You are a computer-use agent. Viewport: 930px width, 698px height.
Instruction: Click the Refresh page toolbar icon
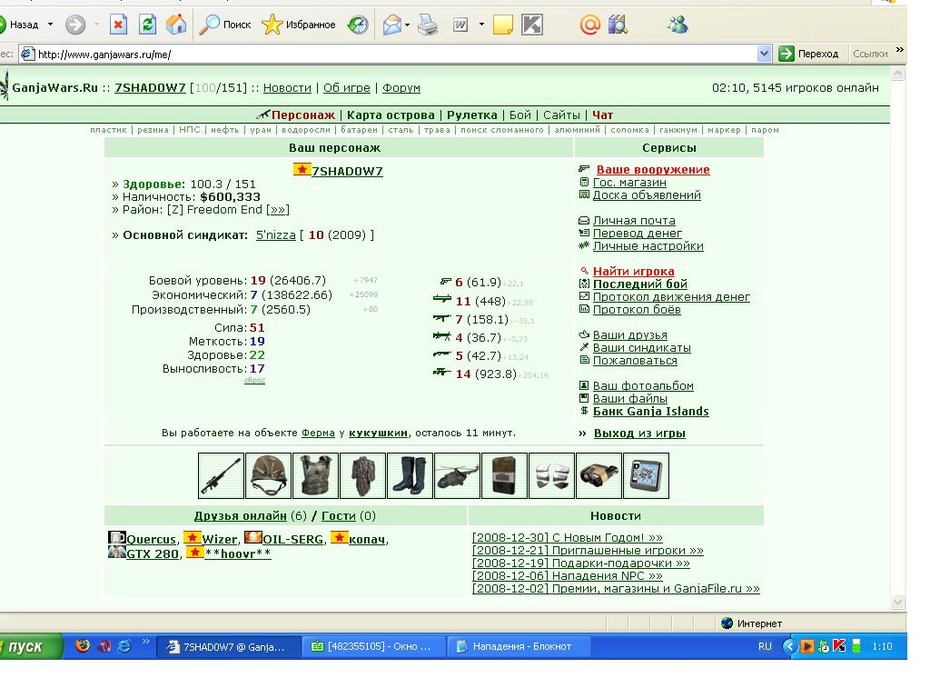point(147,24)
